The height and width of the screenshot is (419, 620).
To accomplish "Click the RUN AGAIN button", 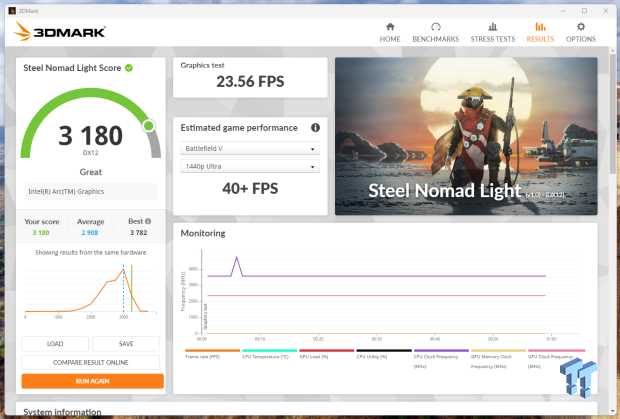I will pos(93,381).
